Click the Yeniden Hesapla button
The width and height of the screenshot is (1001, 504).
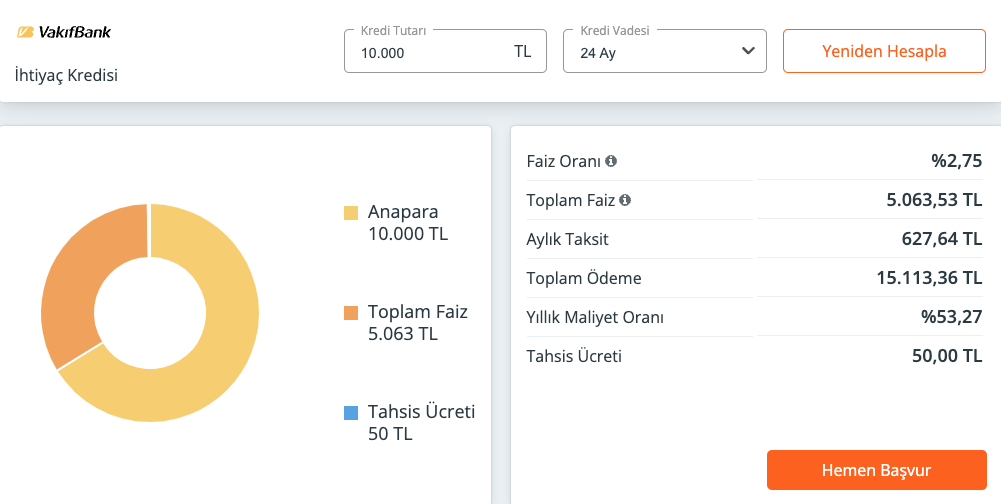[x=884, y=51]
